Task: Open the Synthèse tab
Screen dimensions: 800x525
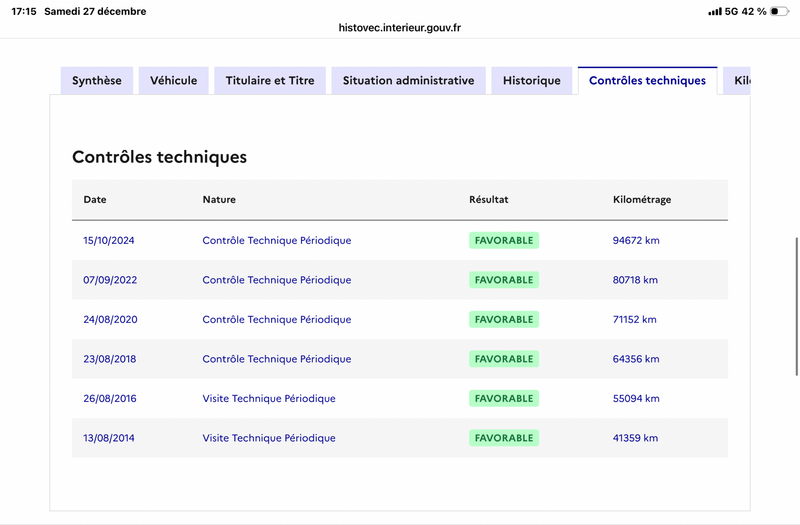Action: pos(97,81)
